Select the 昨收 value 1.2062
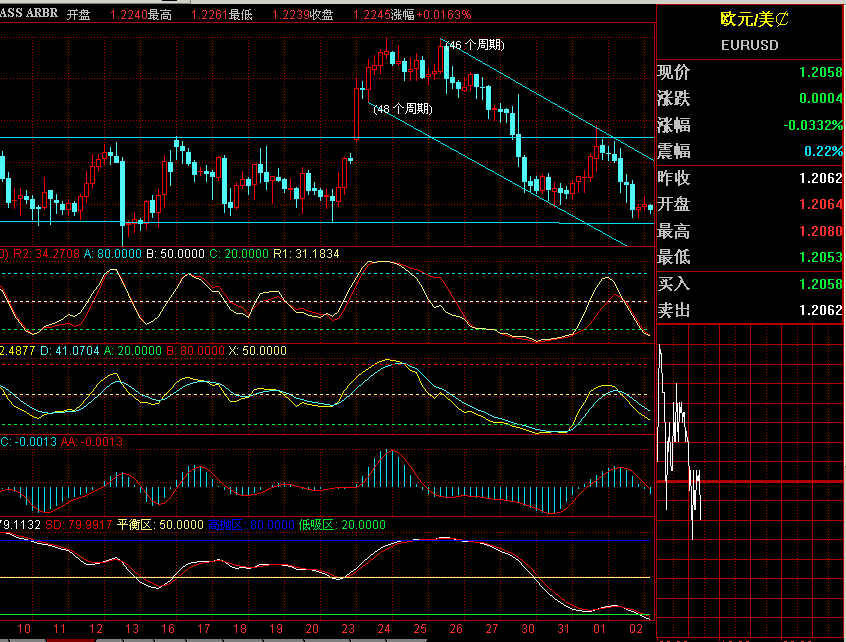The image size is (846, 642). click(820, 178)
